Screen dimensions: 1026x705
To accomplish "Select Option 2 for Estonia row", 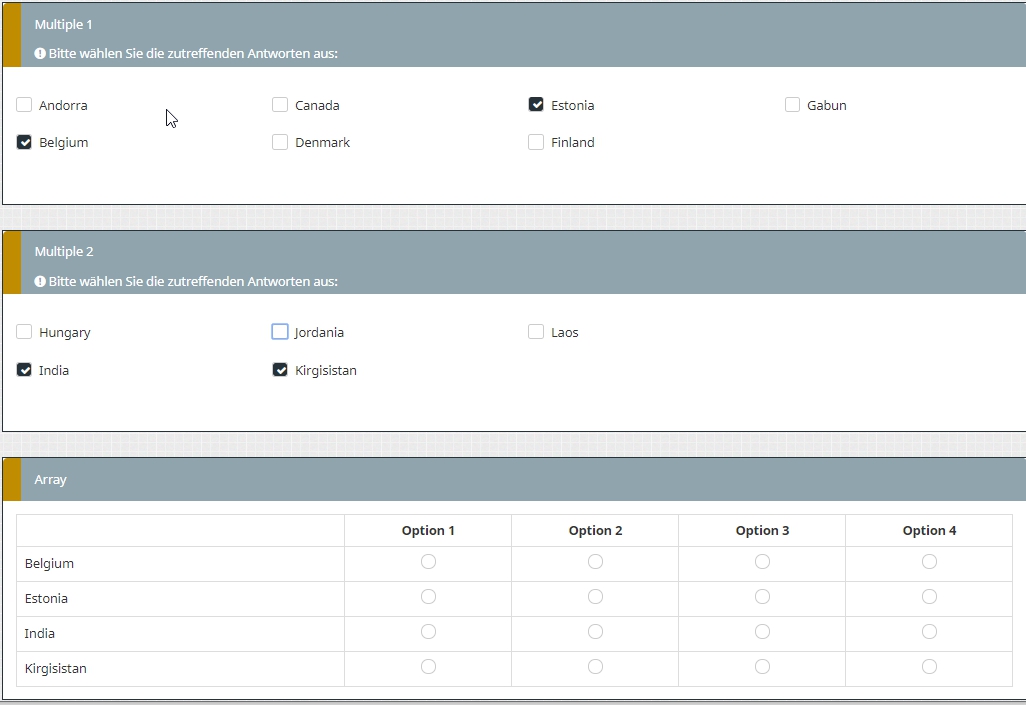I will 595,597.
